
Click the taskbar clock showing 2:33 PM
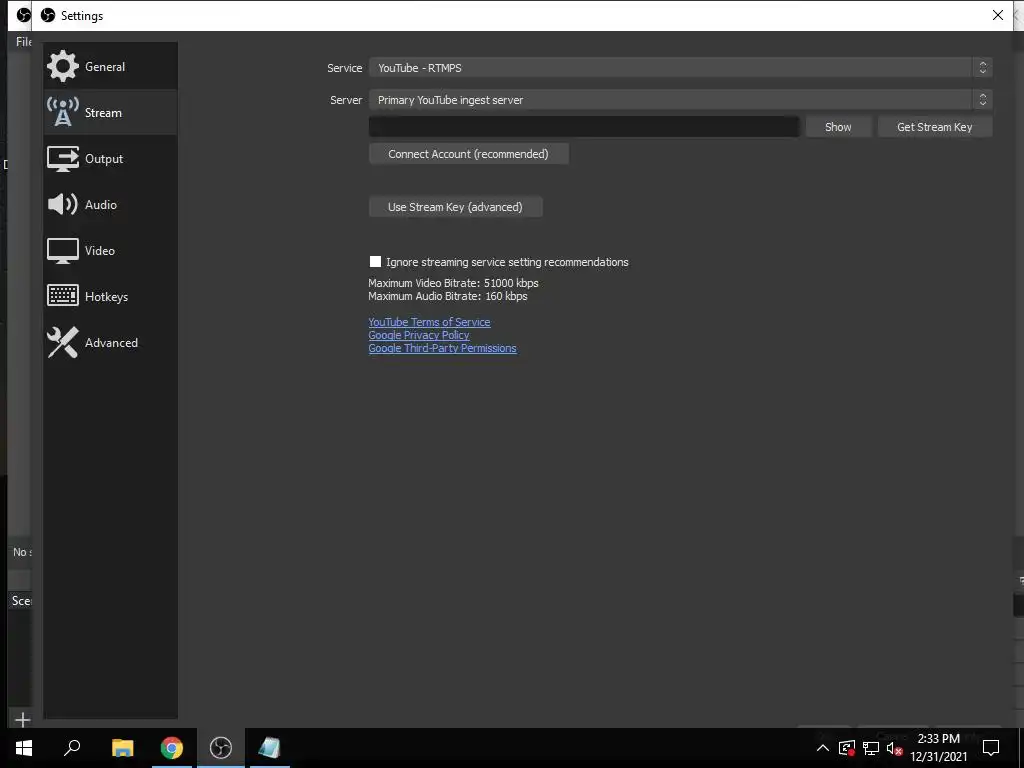938,748
